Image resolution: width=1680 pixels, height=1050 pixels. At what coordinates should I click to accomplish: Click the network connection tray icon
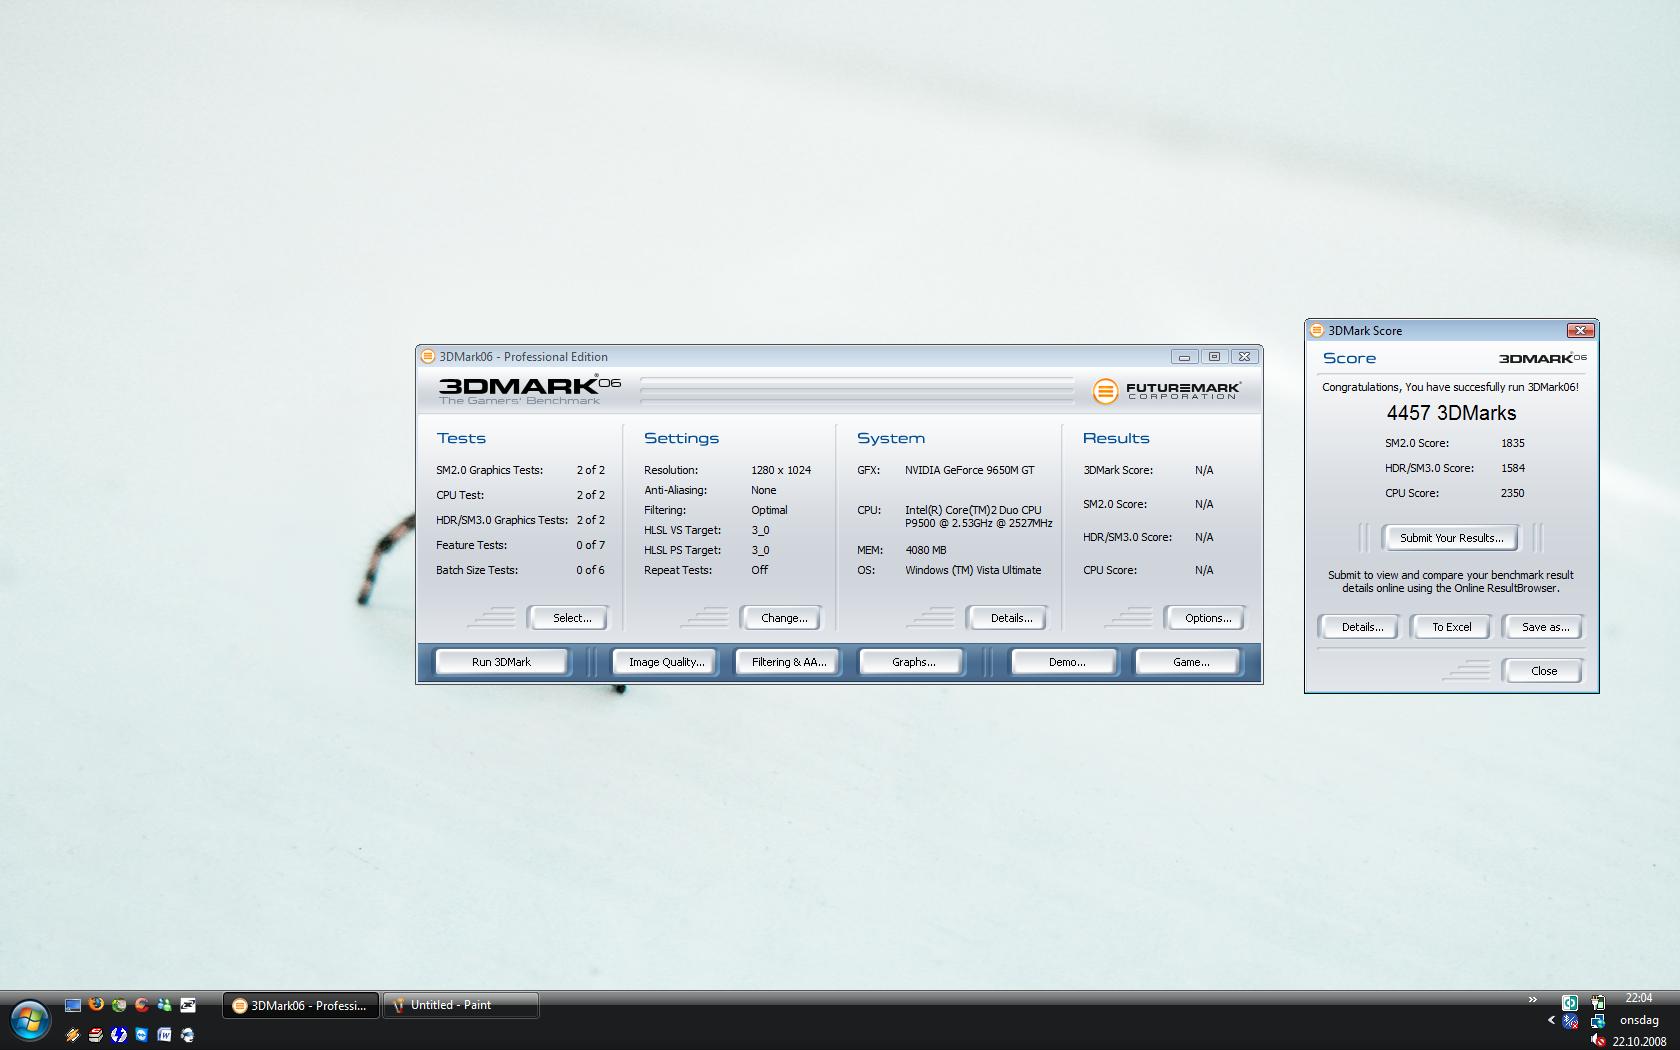click(1598, 1021)
